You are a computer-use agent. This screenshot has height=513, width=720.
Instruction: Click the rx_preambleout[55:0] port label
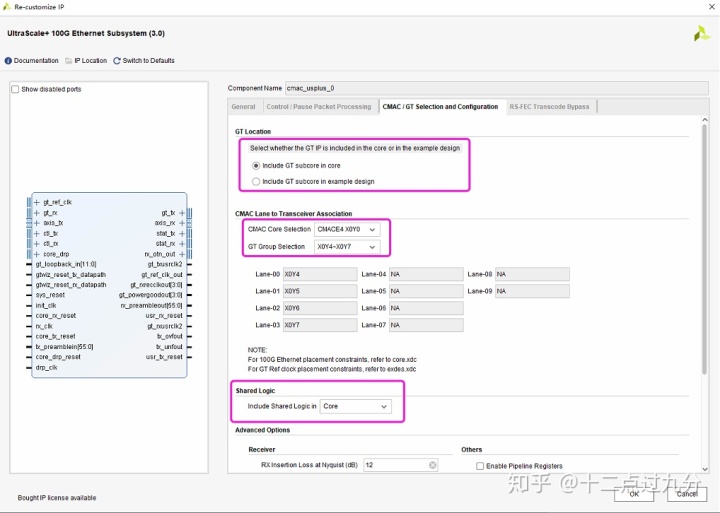[x=152, y=305]
